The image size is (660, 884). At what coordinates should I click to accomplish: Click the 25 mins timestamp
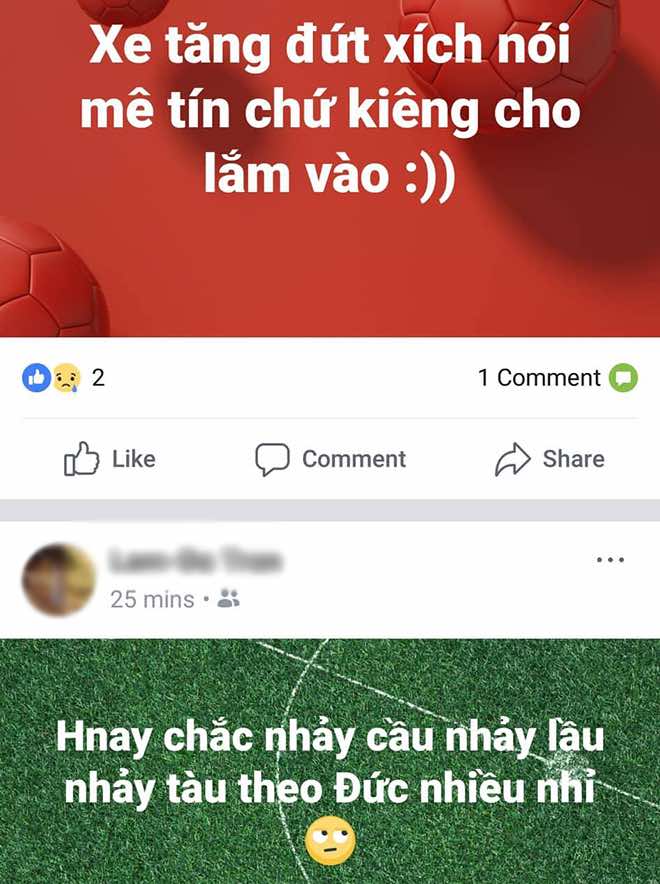coord(152,599)
